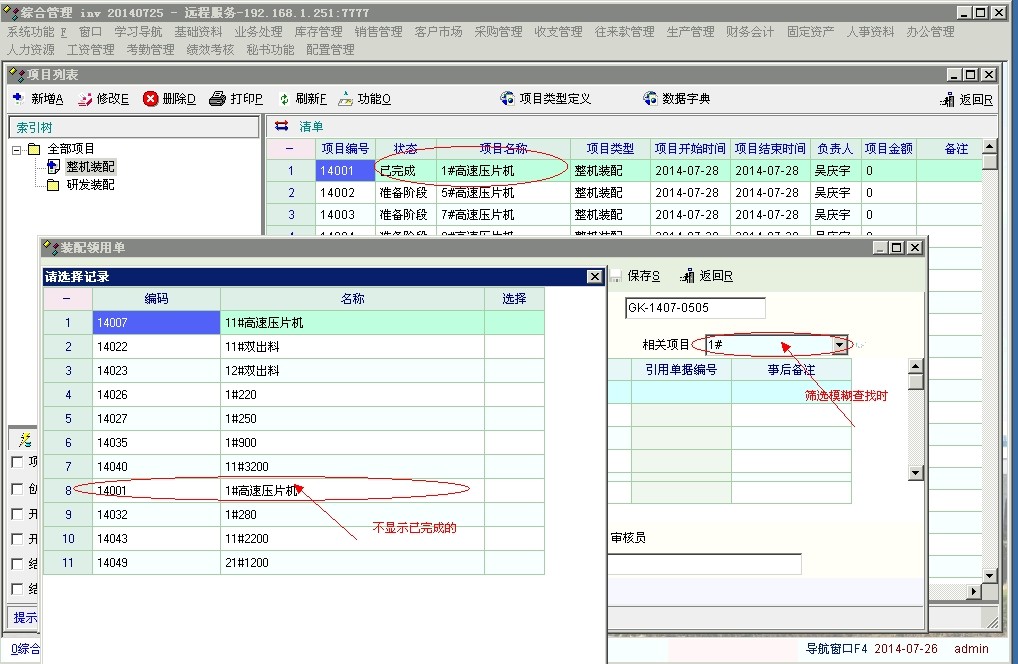
Task: Click the 修改E edit icon
Action: coord(85,99)
